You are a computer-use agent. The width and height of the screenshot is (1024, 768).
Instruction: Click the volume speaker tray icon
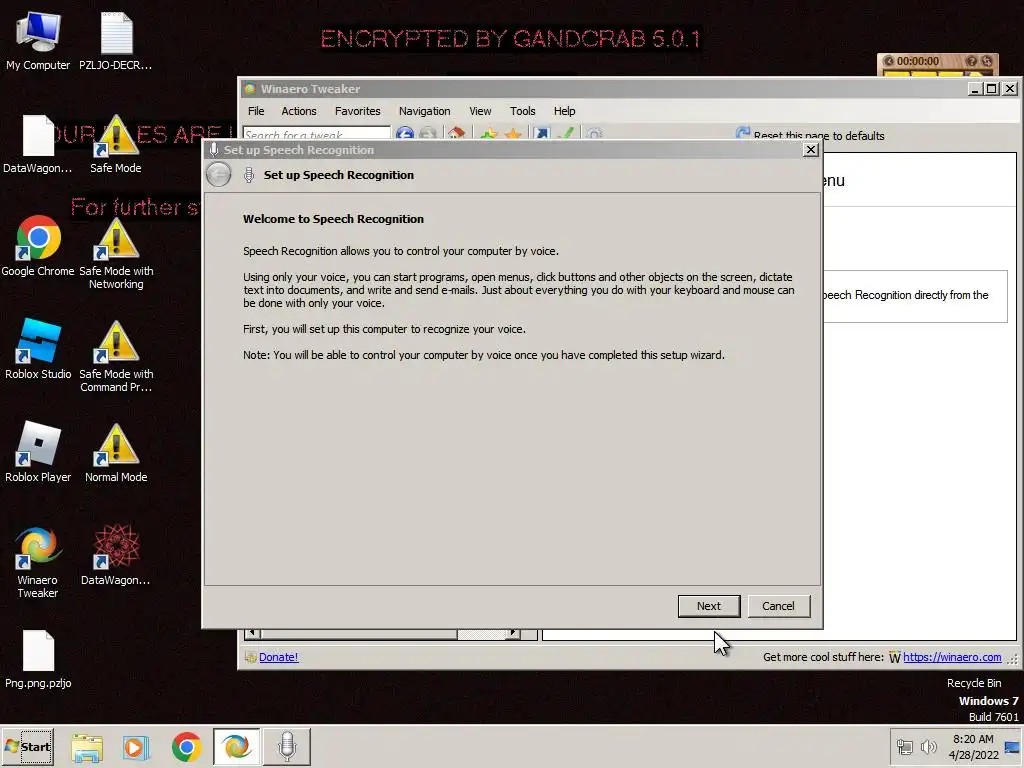pos(928,747)
